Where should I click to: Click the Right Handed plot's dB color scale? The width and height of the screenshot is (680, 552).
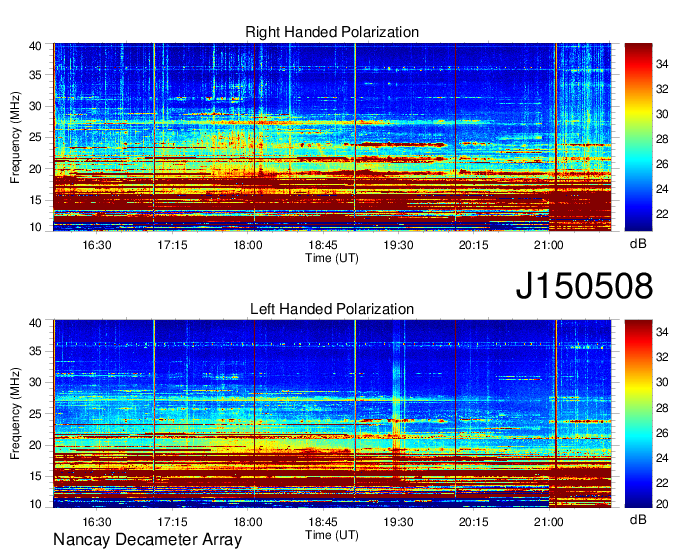pyautogui.click(x=638, y=137)
